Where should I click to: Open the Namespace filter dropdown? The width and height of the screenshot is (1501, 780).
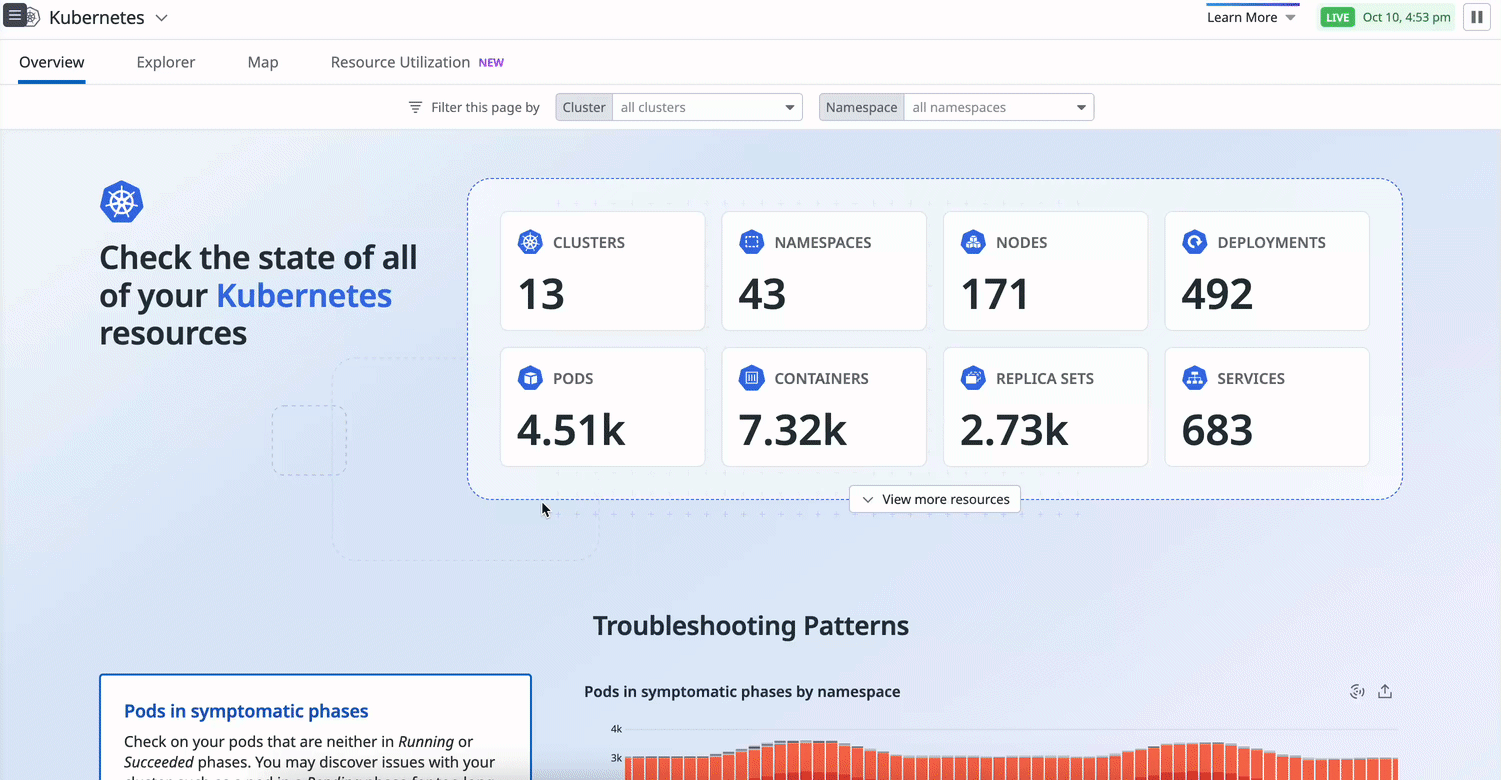pyautogui.click(x=1081, y=107)
